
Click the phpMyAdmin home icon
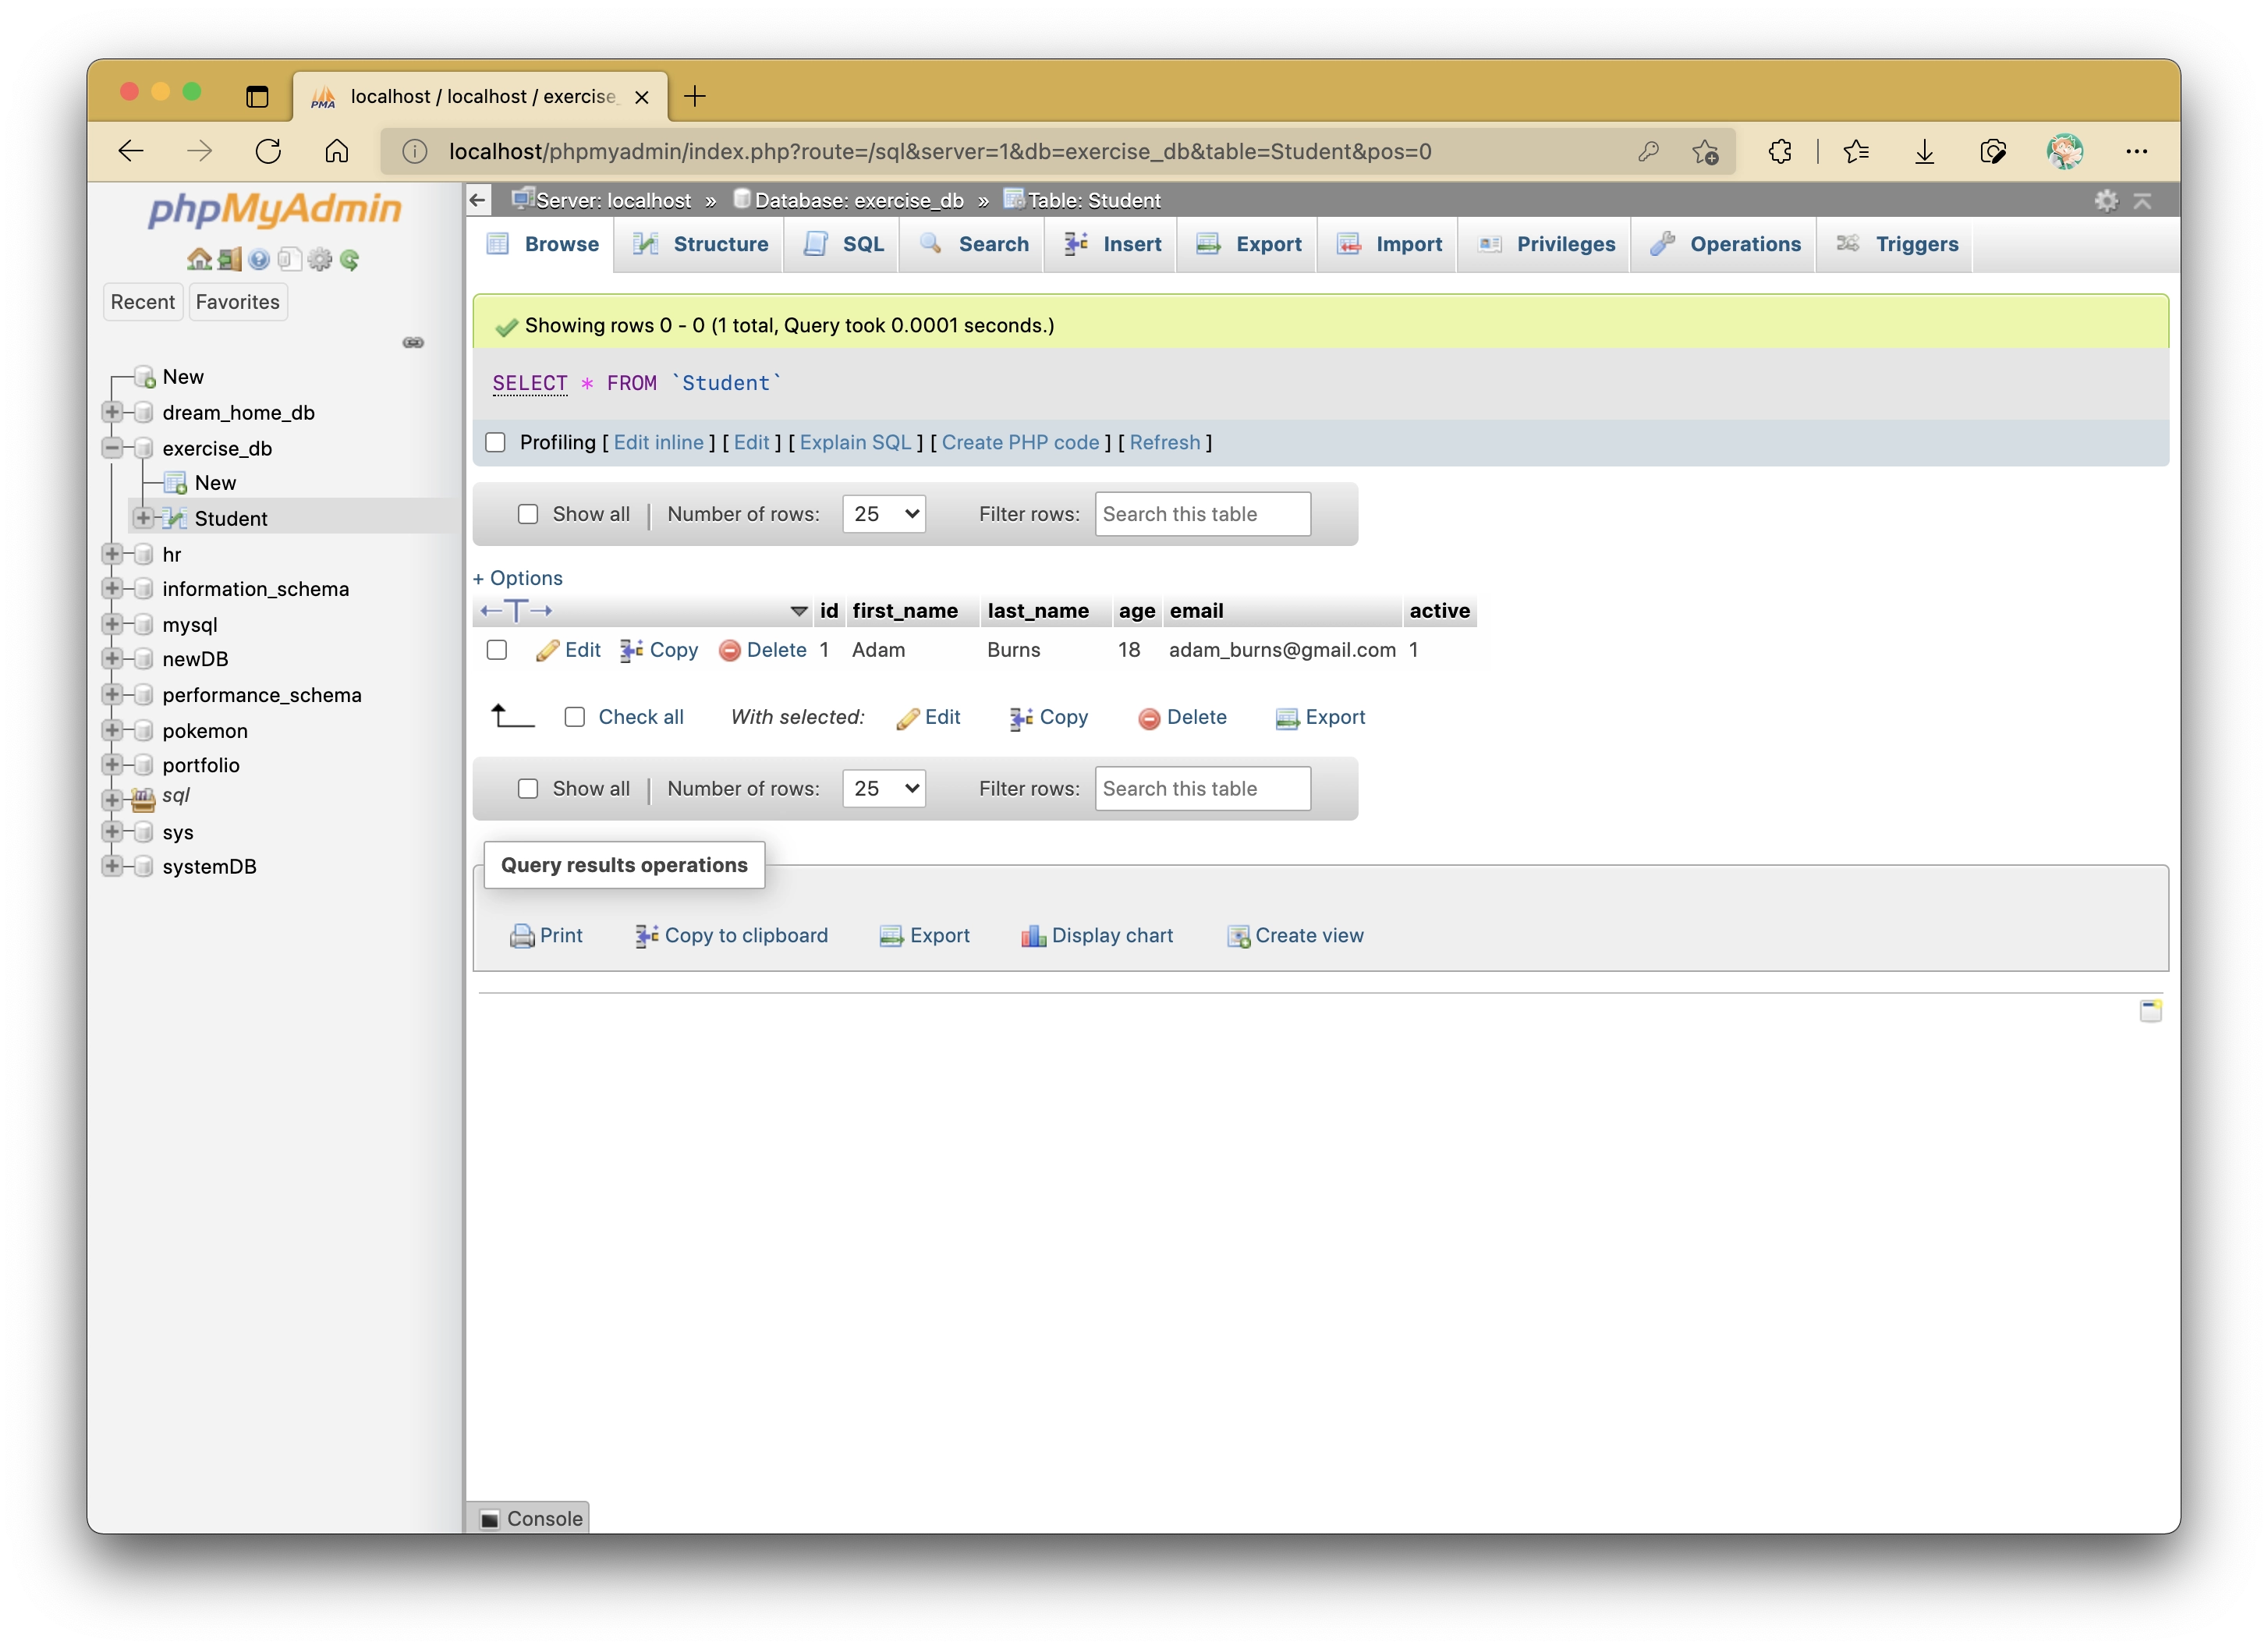point(199,260)
